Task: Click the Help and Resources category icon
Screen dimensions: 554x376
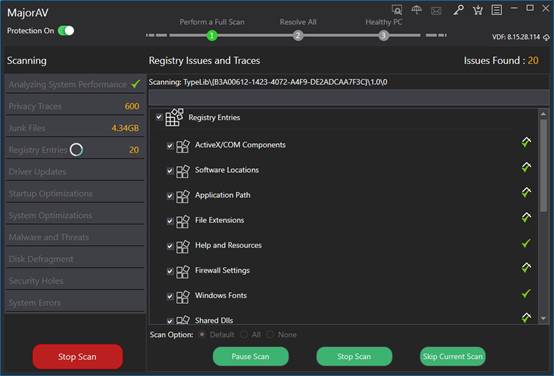Action: coord(183,246)
